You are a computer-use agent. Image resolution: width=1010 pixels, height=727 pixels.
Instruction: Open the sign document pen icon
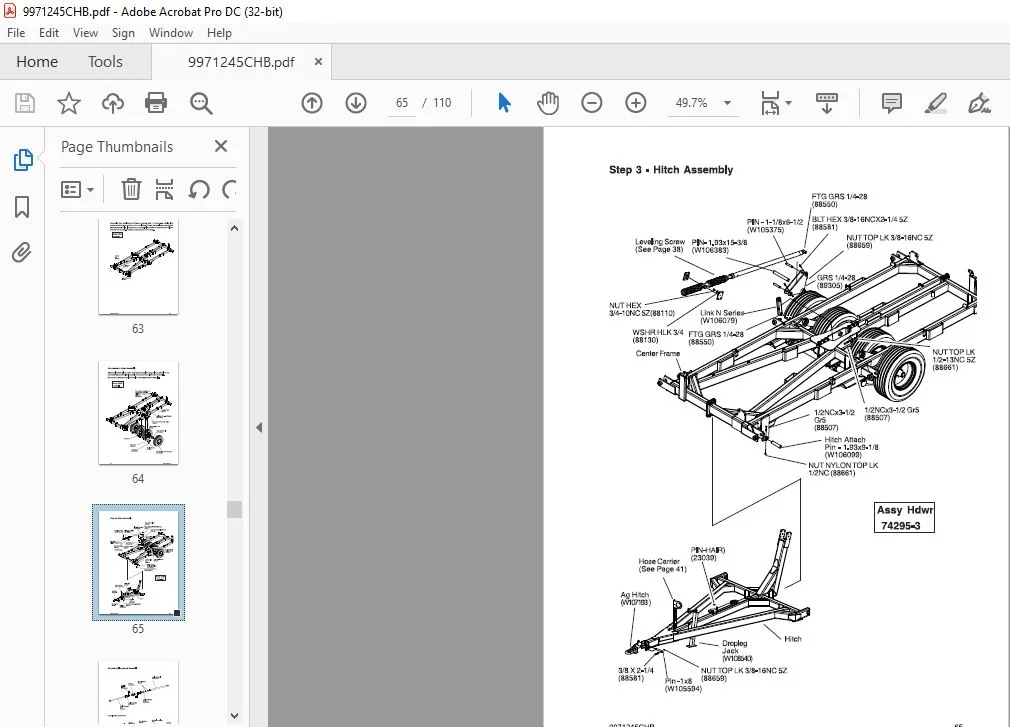(x=979, y=103)
